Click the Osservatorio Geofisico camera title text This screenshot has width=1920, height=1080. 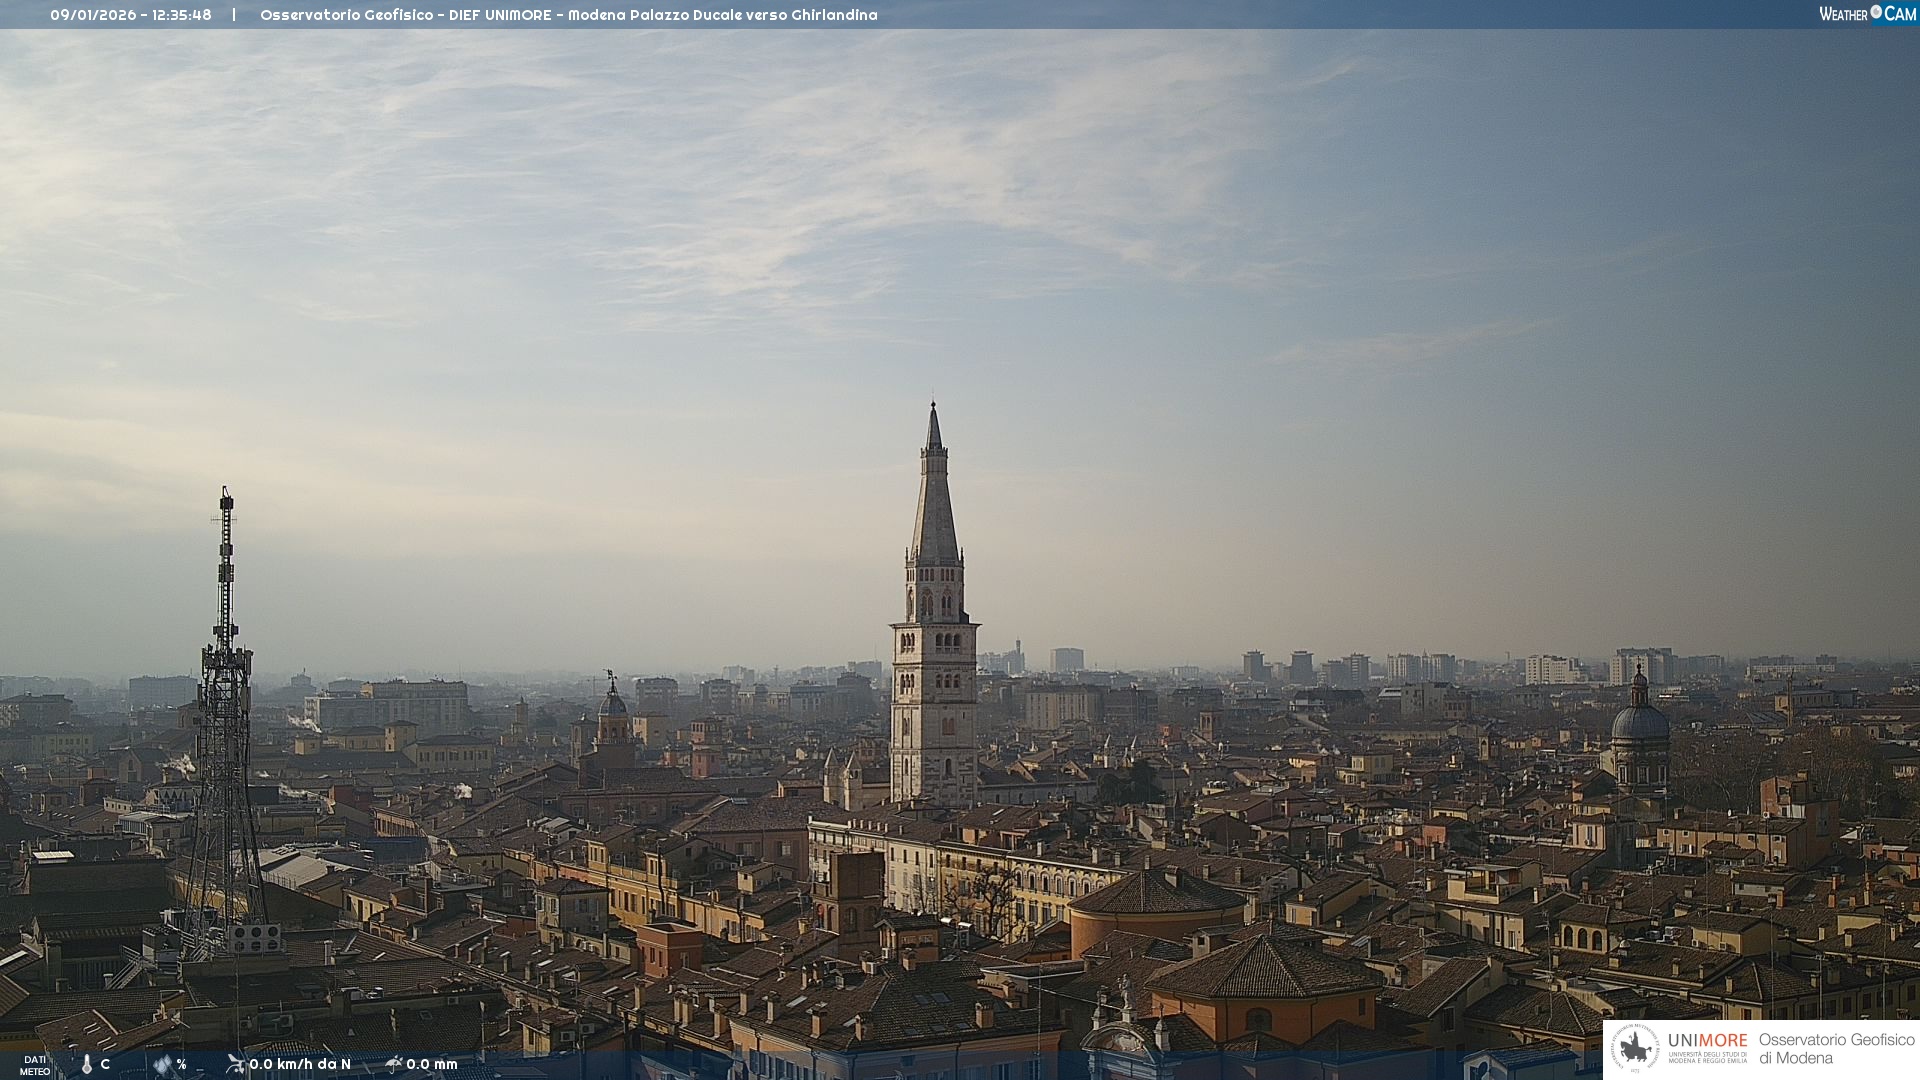click(568, 15)
